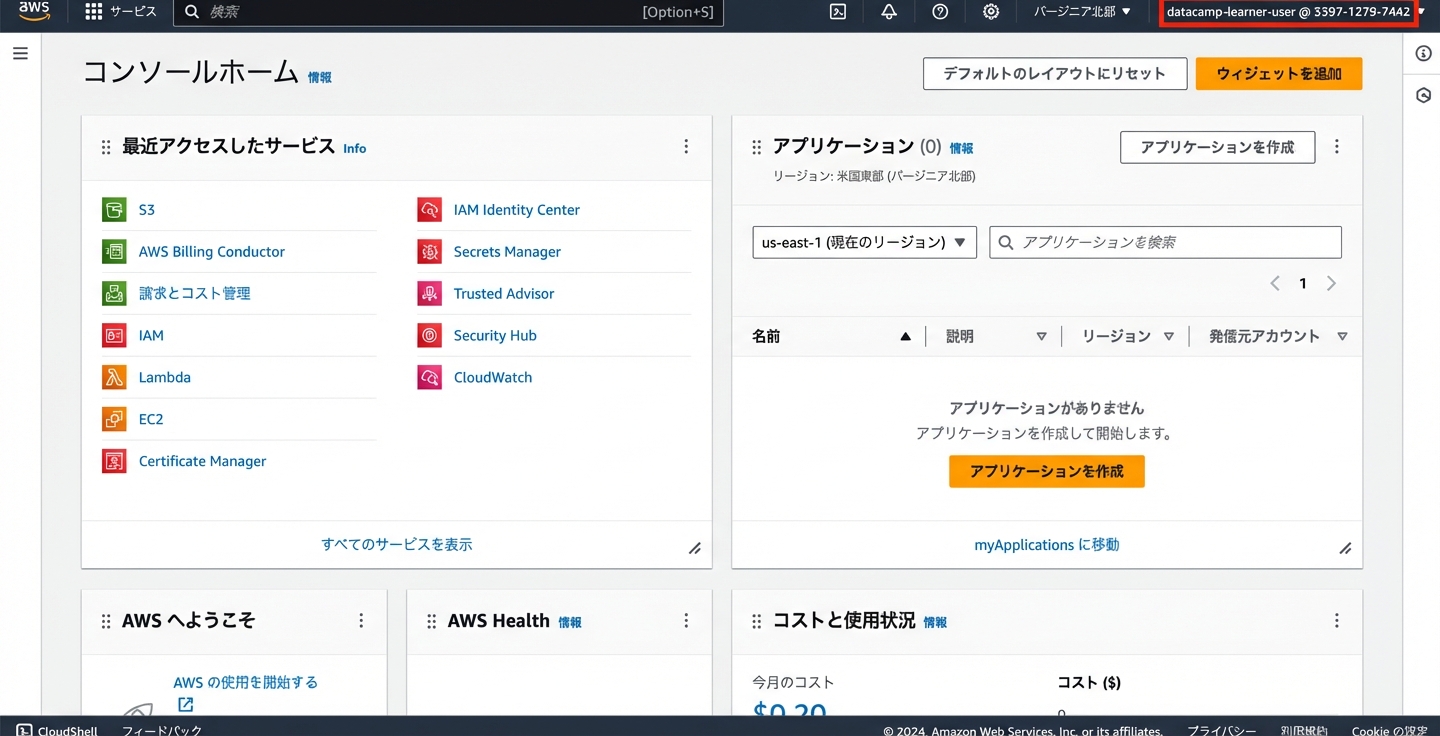Screen dimensions: 1440x736
Task: Open CloudShell from the footer
Action: coord(57,730)
